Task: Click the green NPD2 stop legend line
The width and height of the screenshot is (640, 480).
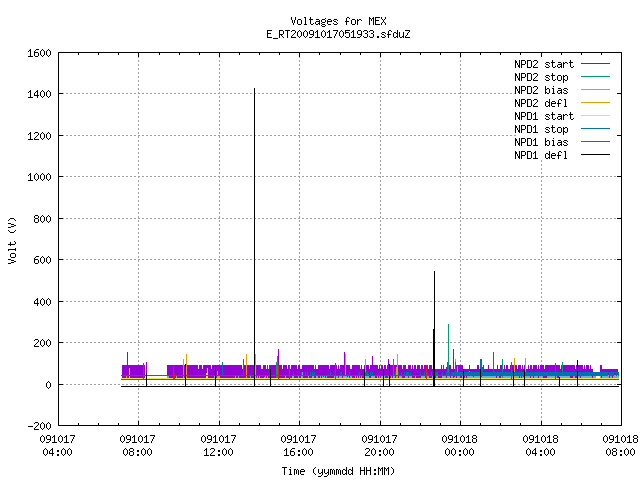Action: tap(595, 77)
